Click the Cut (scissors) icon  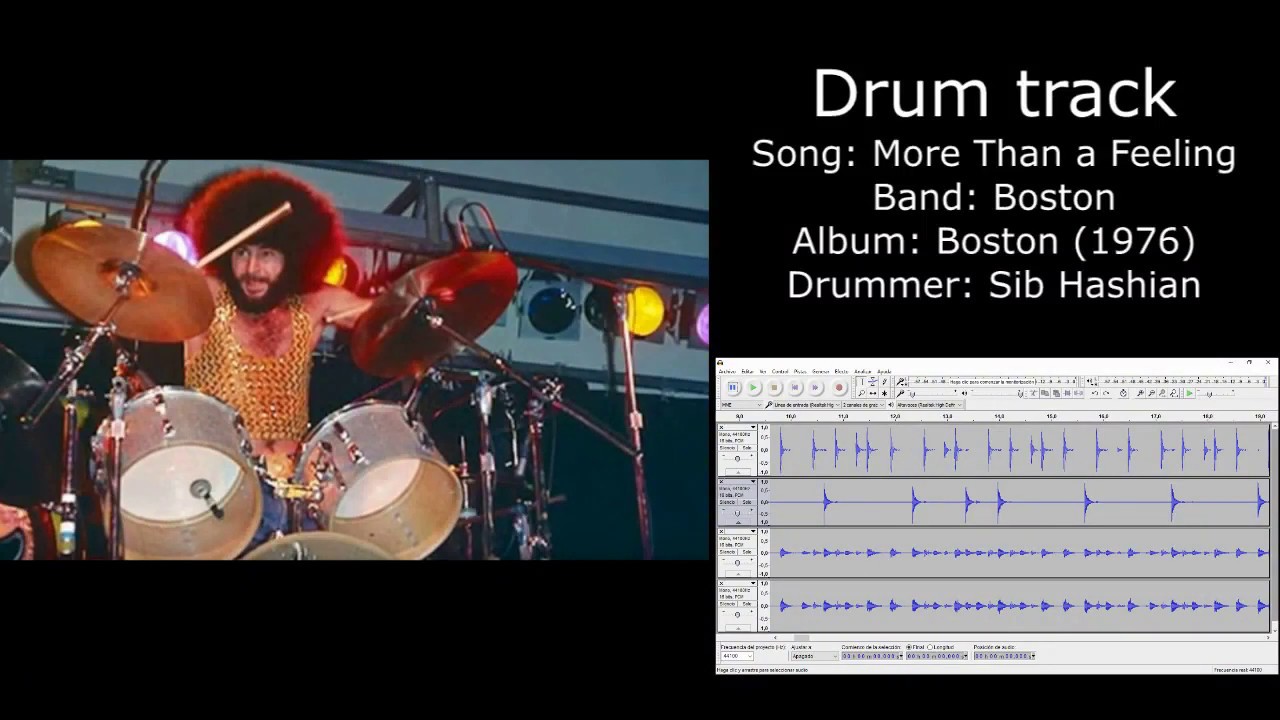point(1033,393)
